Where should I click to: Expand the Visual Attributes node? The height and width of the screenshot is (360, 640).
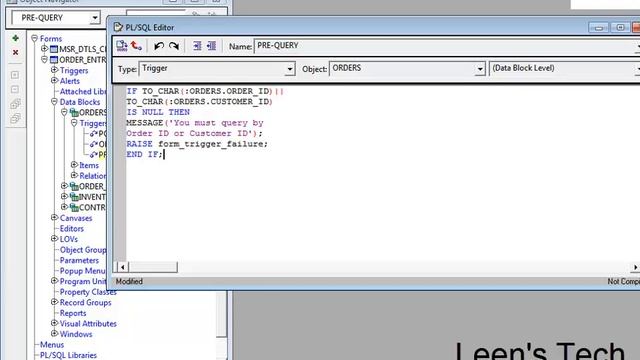(54, 323)
